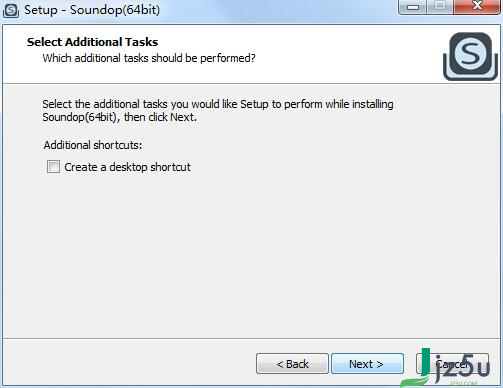Click the 'Select Additional Tasks' heading
This screenshot has height=388, width=503.
92,42
